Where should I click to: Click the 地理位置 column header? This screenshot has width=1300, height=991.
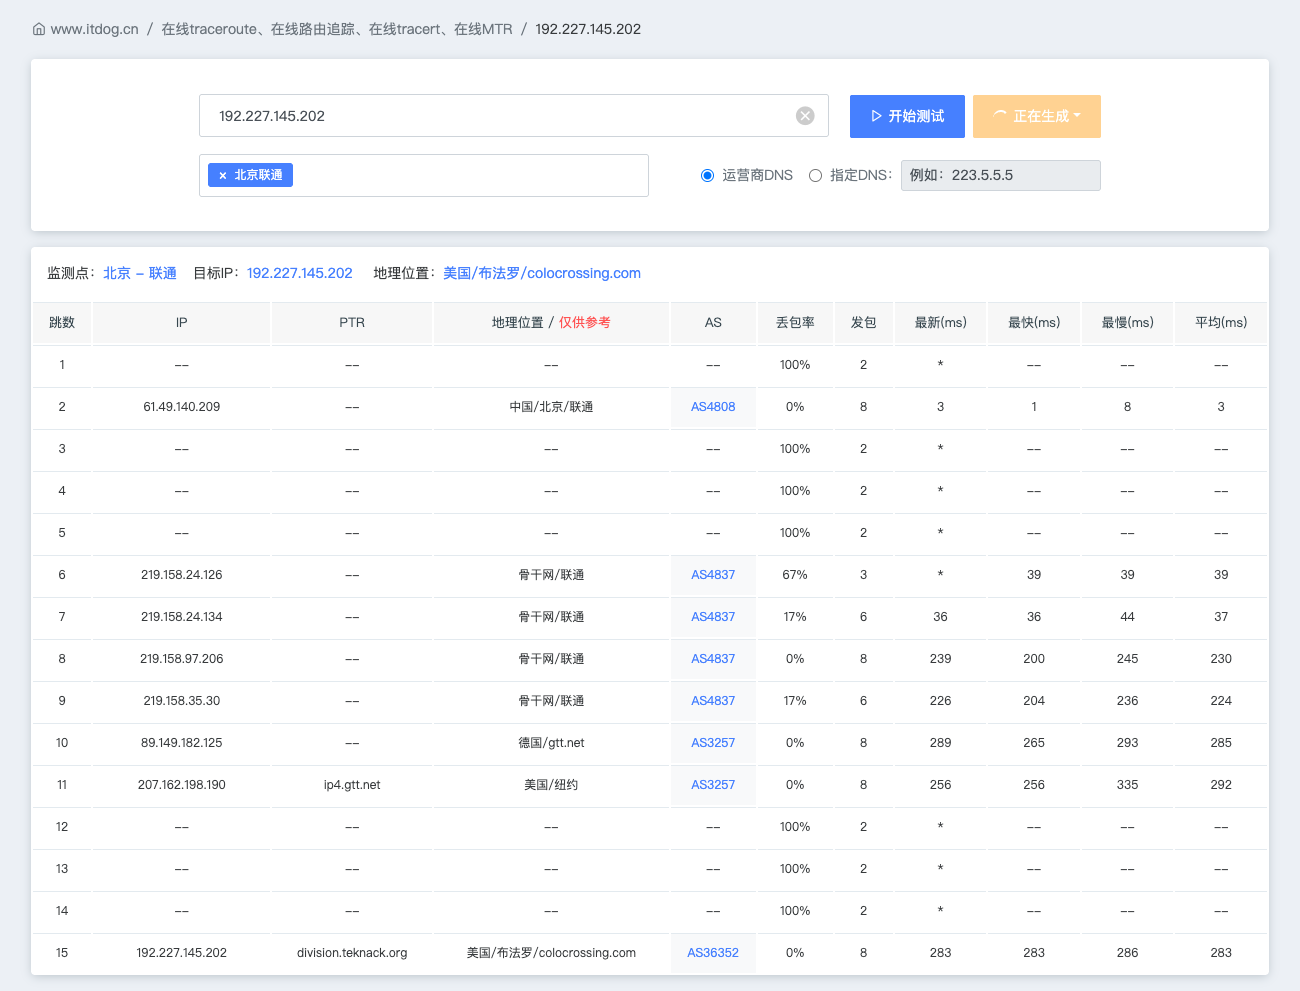551,323
